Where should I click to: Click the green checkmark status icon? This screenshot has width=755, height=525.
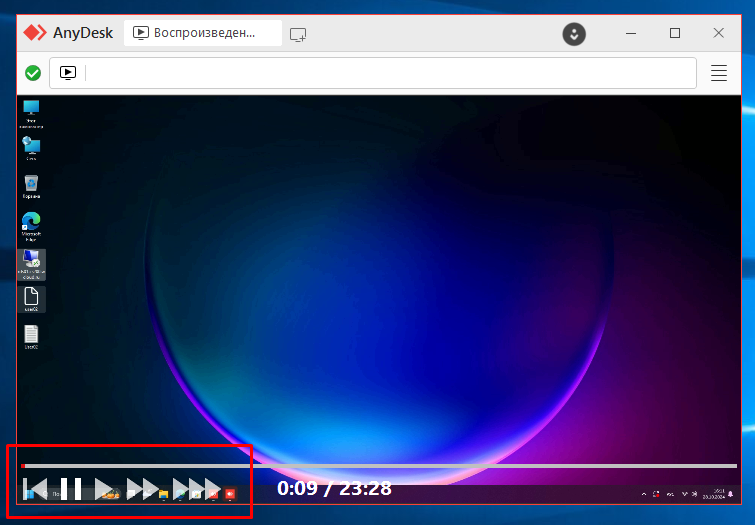(x=33, y=73)
